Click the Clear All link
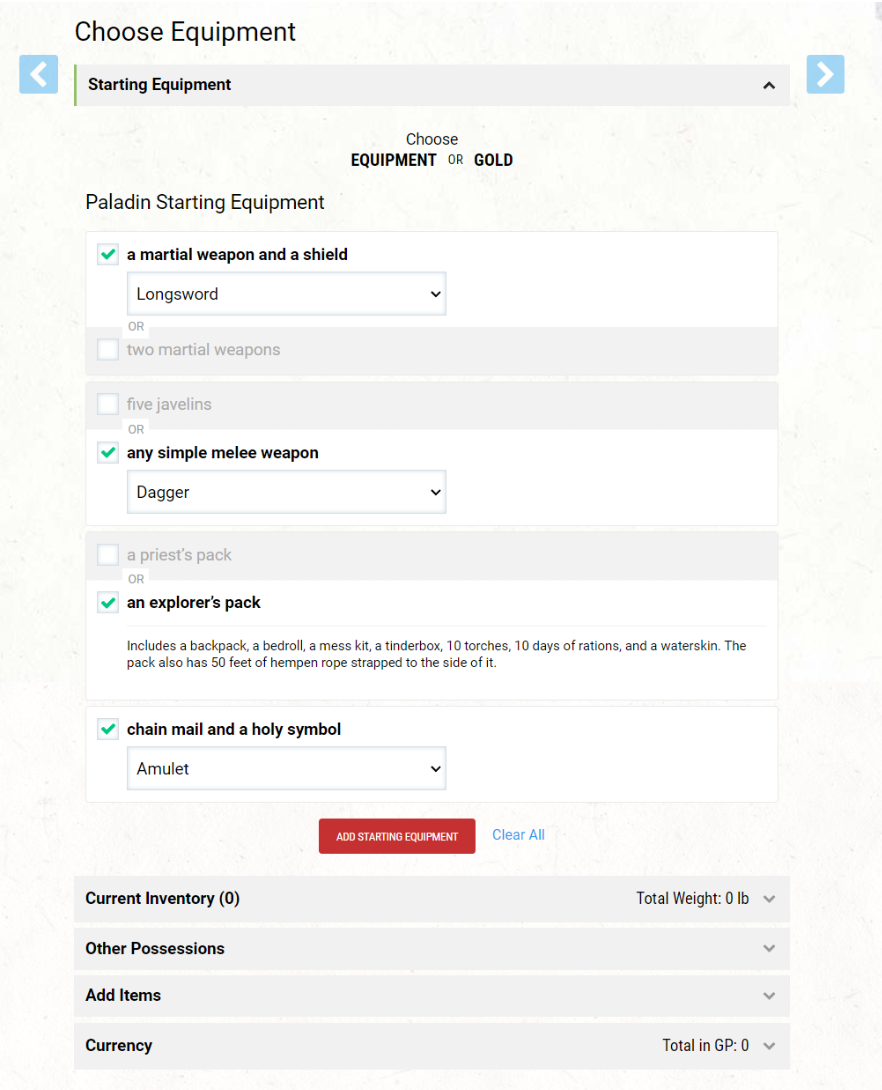 tap(518, 835)
